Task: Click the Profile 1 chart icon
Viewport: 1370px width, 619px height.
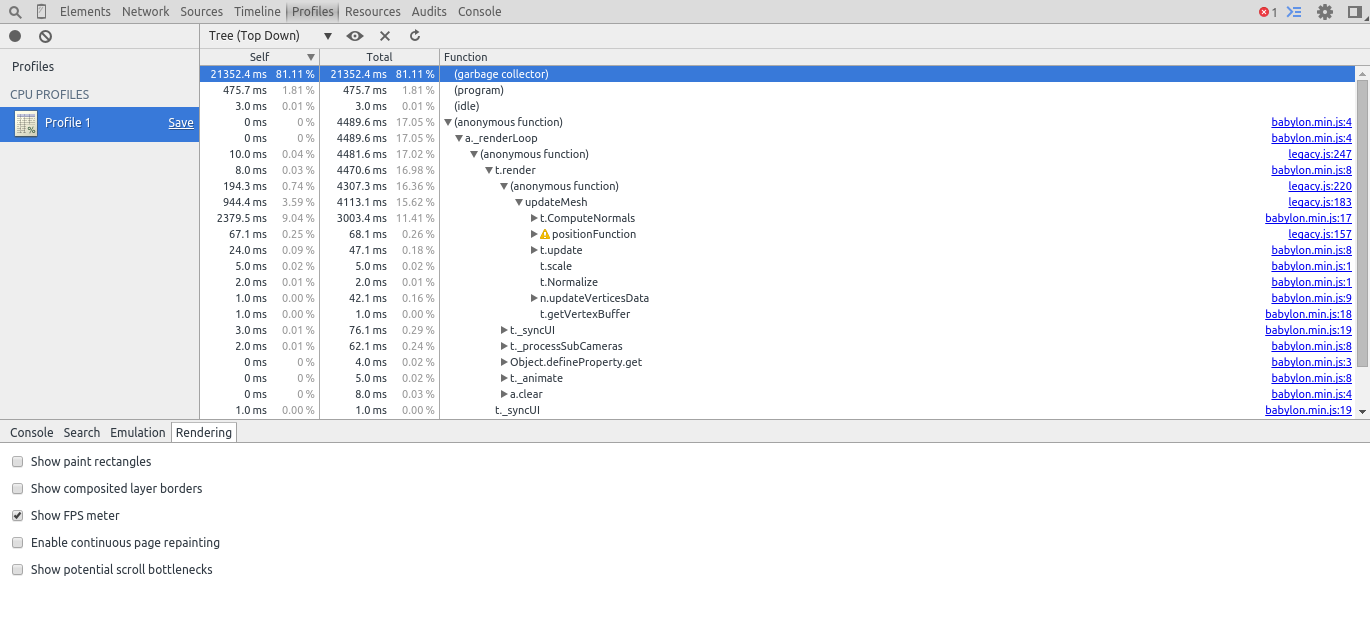Action: pos(26,124)
